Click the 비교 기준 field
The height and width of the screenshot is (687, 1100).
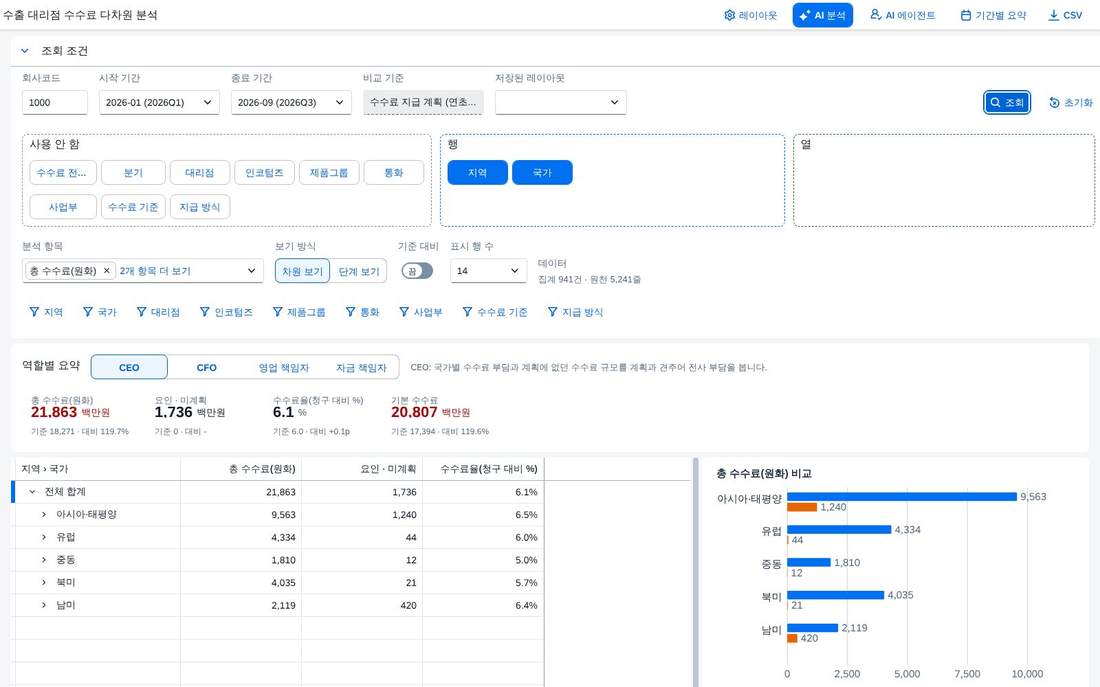[x=423, y=102]
